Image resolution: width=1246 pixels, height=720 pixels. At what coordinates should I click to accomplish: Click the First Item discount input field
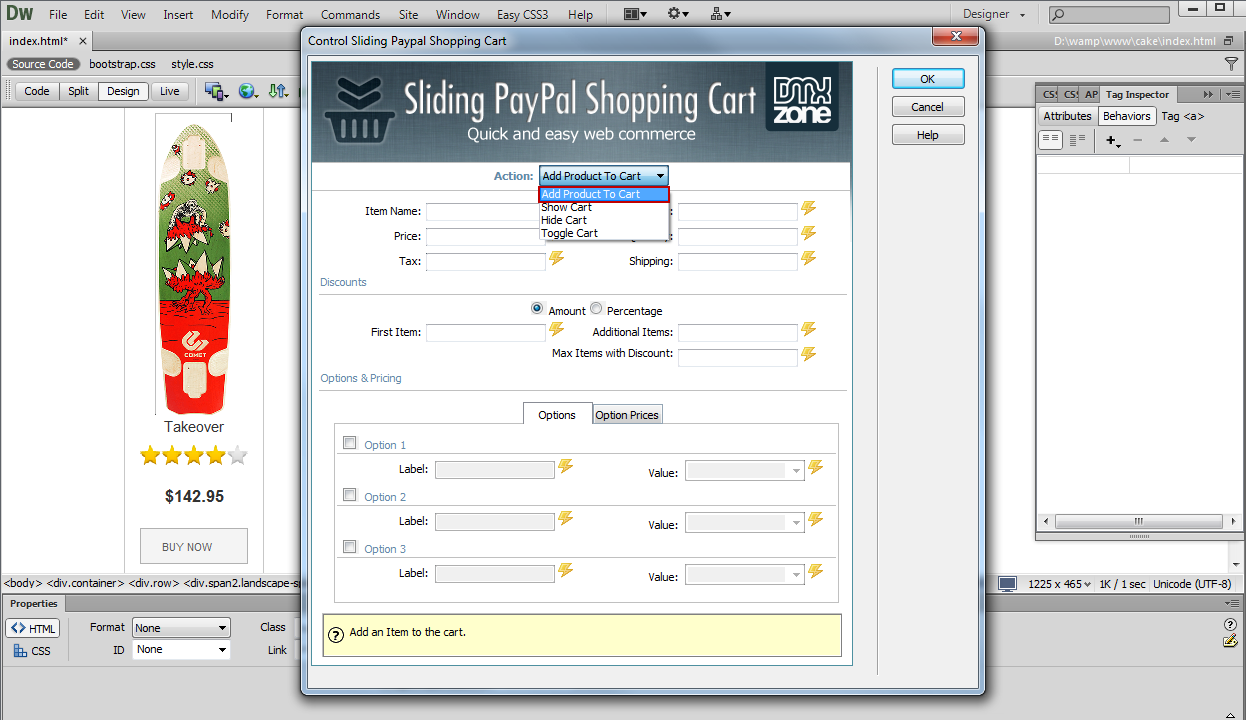pyautogui.click(x=486, y=333)
